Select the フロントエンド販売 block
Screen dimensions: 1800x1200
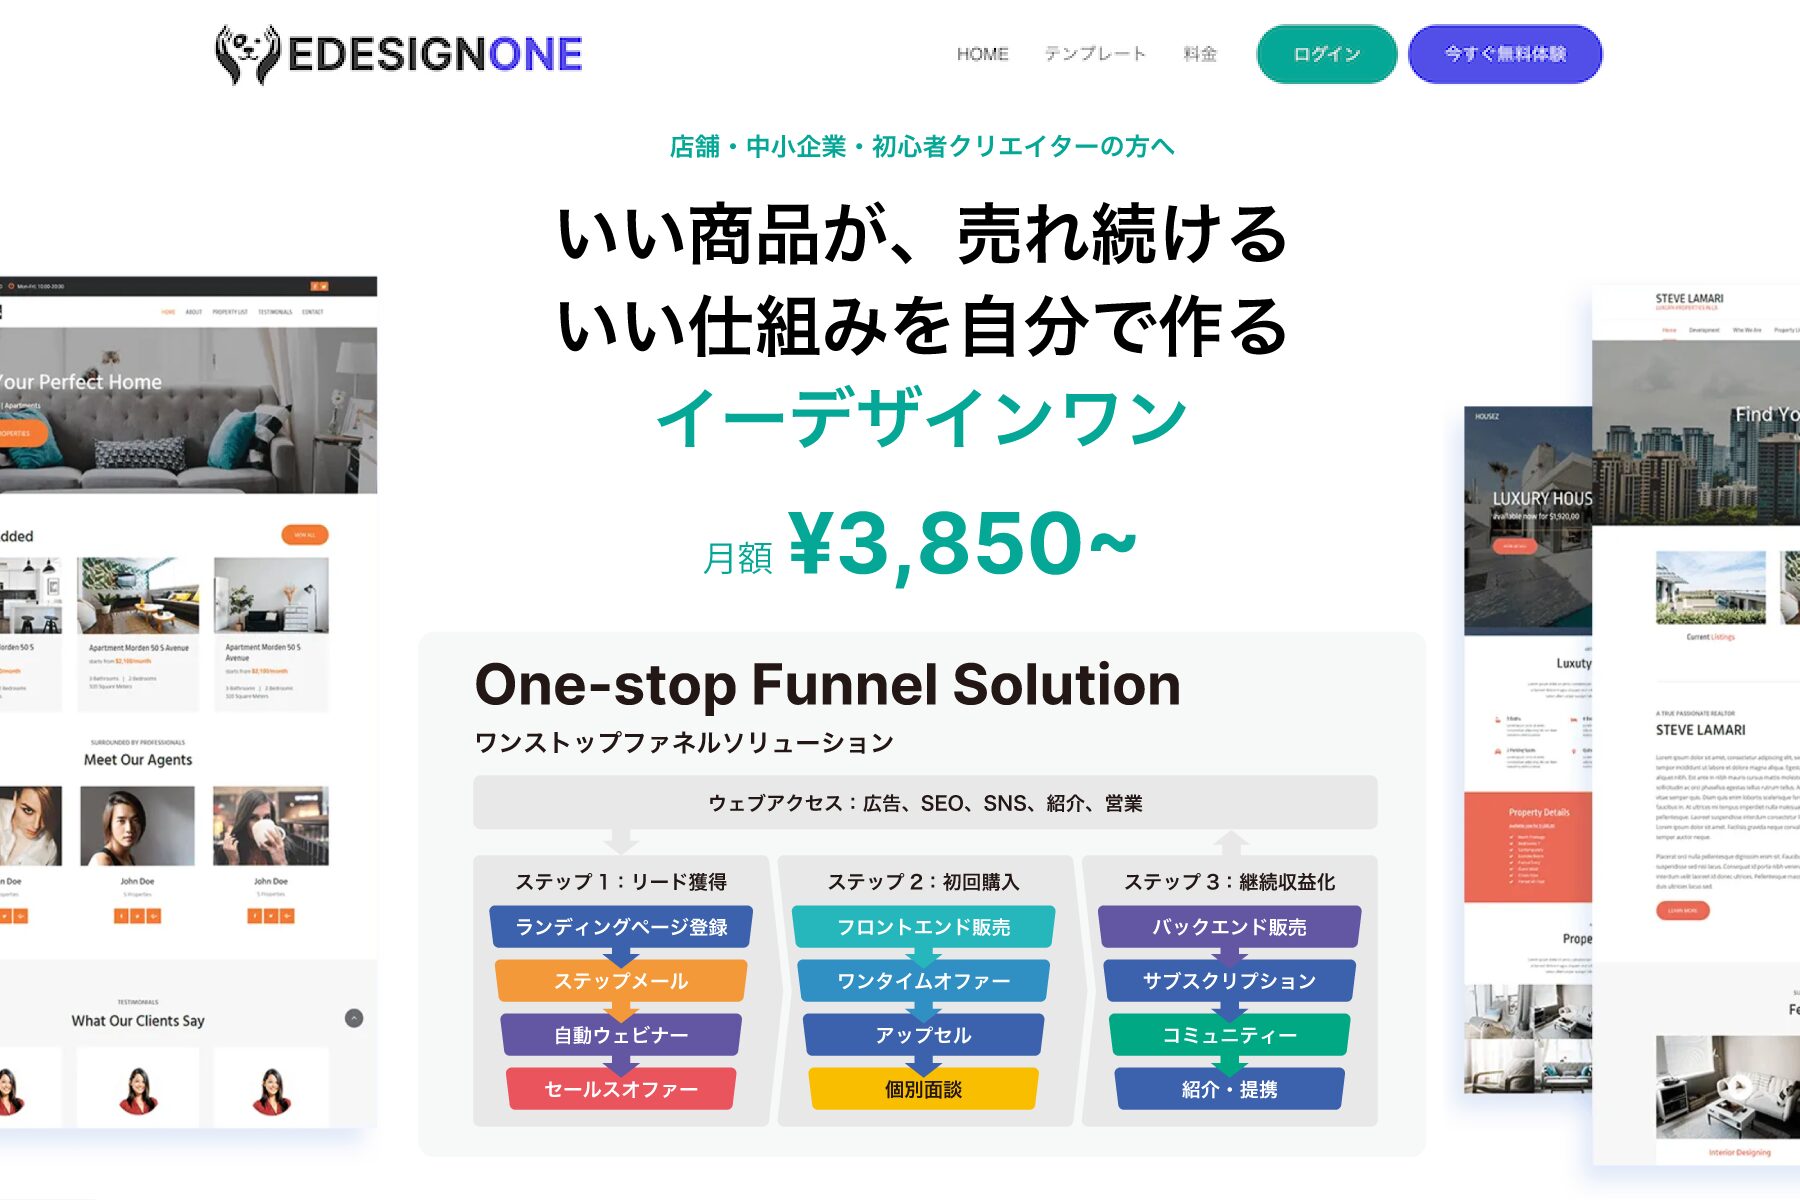click(923, 927)
